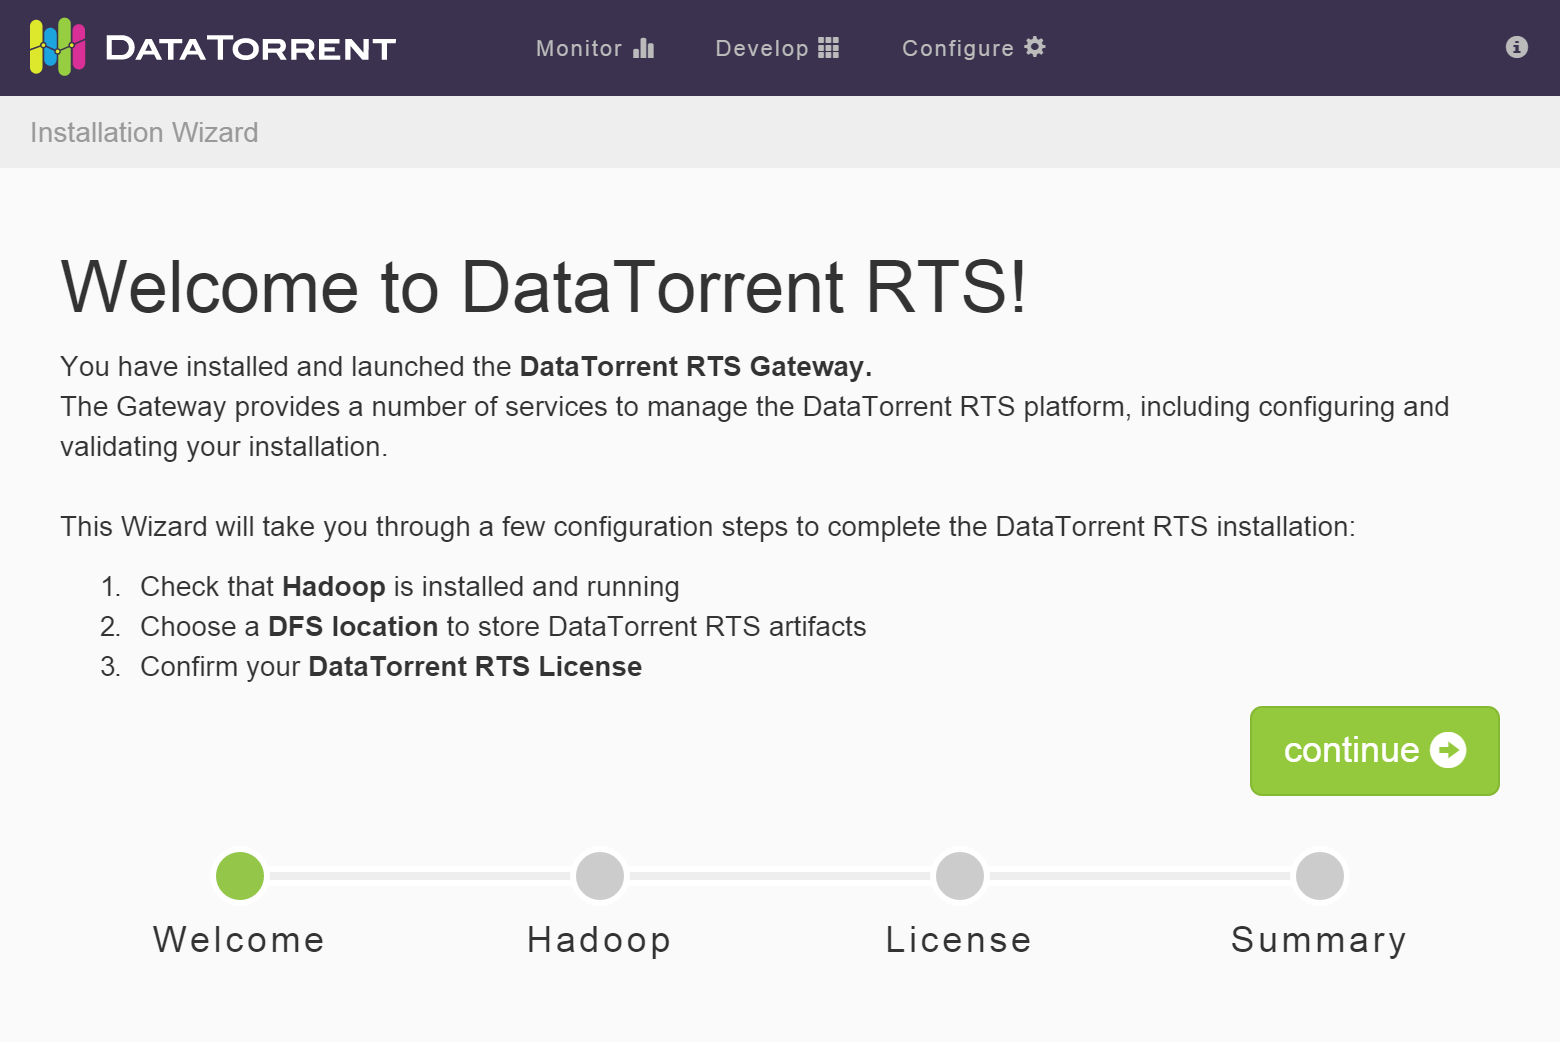Click the Hadoop step label
1560x1042 pixels.
click(x=599, y=941)
